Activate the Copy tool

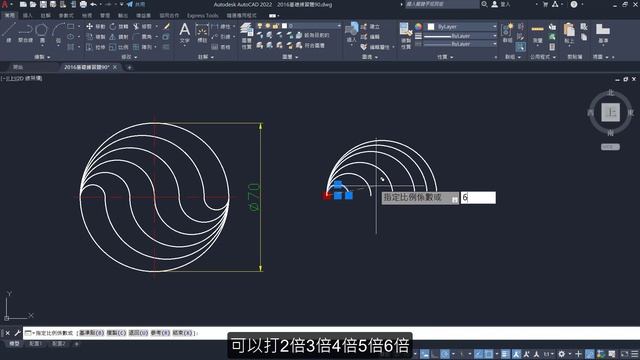[x=96, y=37]
